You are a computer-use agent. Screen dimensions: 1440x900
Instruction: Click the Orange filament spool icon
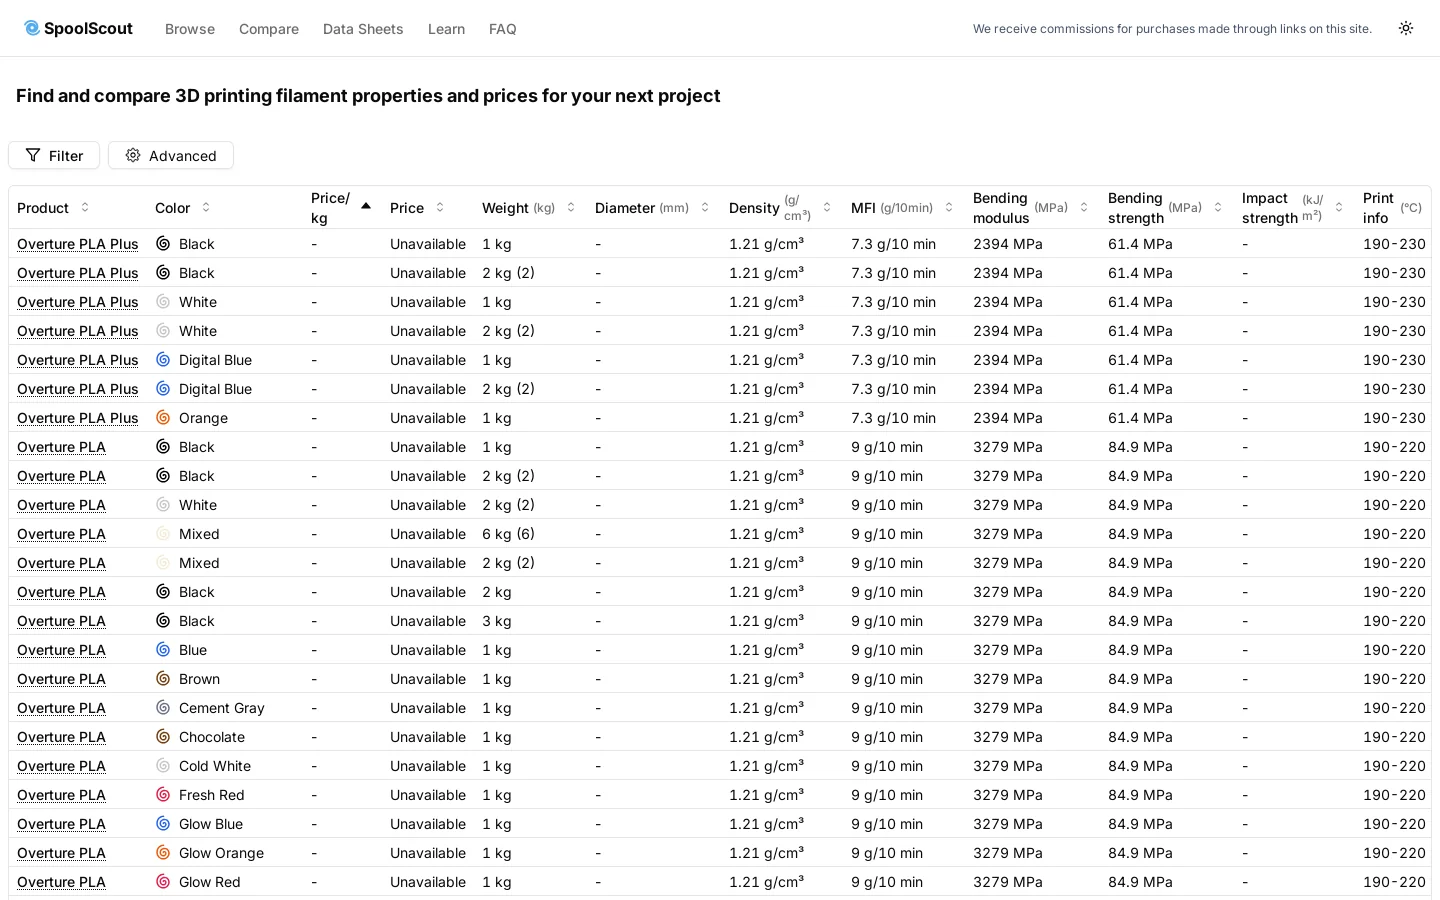[163, 417]
